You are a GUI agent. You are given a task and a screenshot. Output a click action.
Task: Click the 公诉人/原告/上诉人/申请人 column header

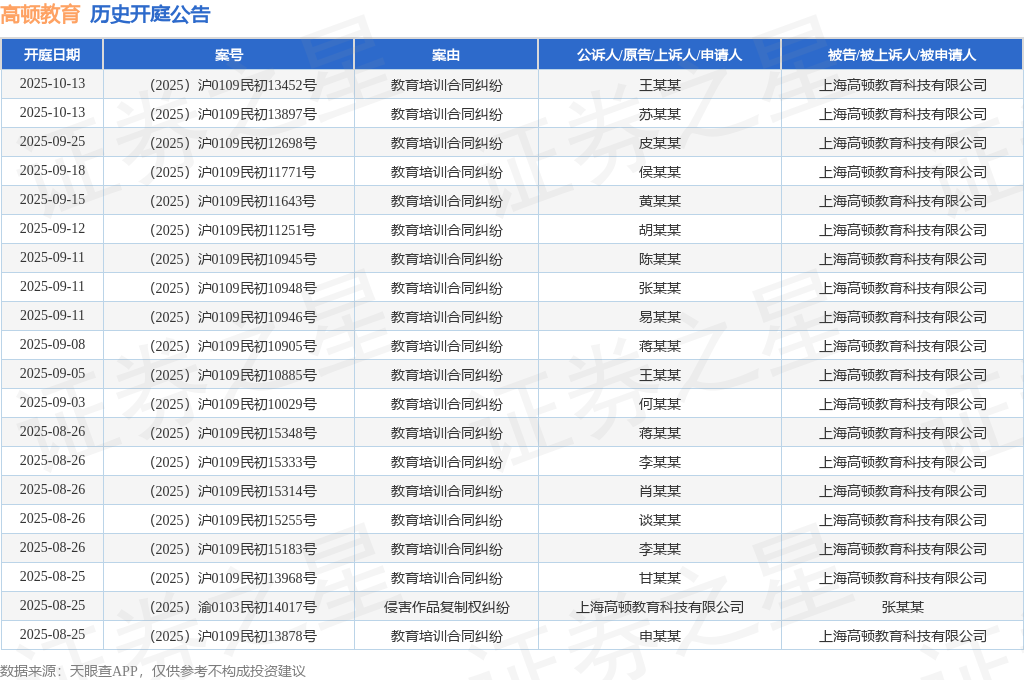coord(660,55)
